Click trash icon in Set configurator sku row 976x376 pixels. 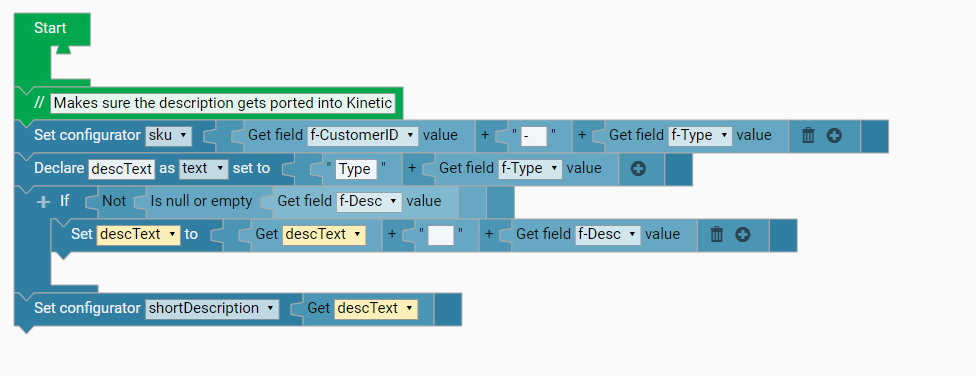pos(808,135)
